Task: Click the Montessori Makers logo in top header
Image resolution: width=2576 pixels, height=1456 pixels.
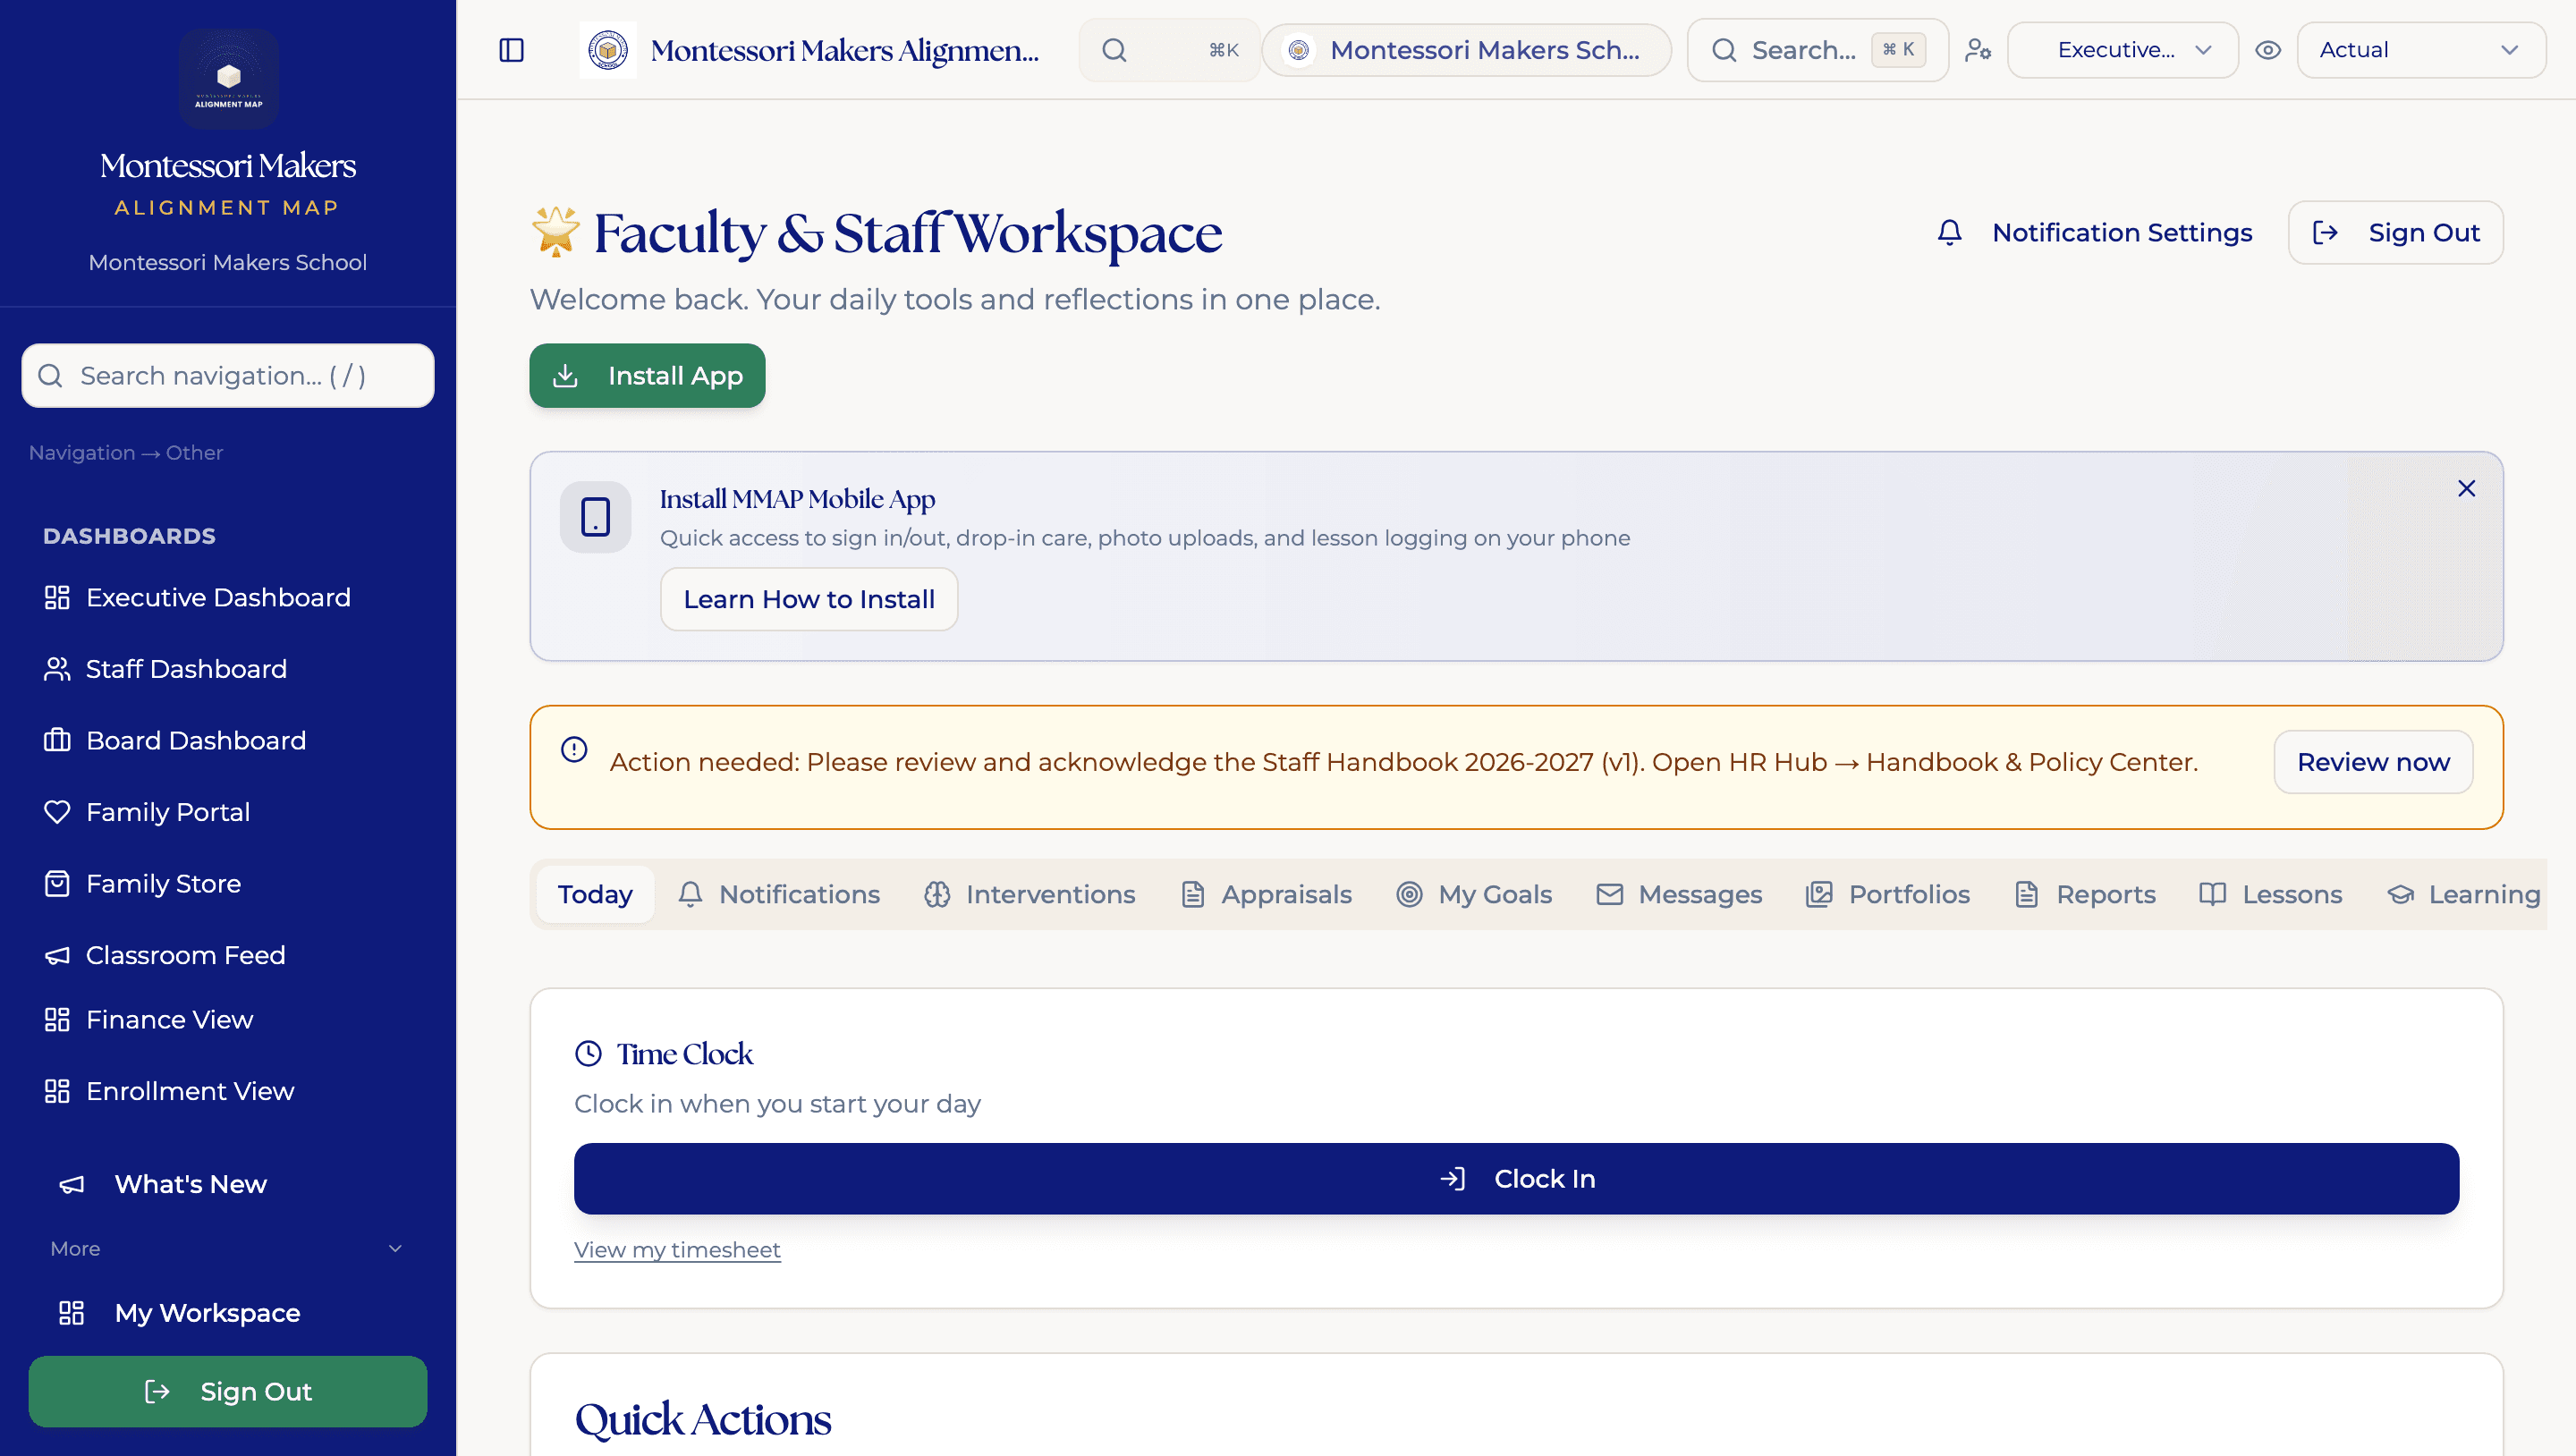Action: [x=607, y=50]
